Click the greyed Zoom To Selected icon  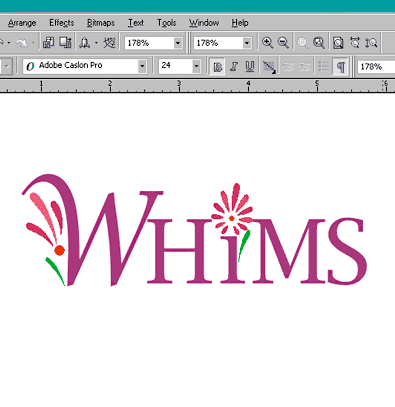point(302,43)
